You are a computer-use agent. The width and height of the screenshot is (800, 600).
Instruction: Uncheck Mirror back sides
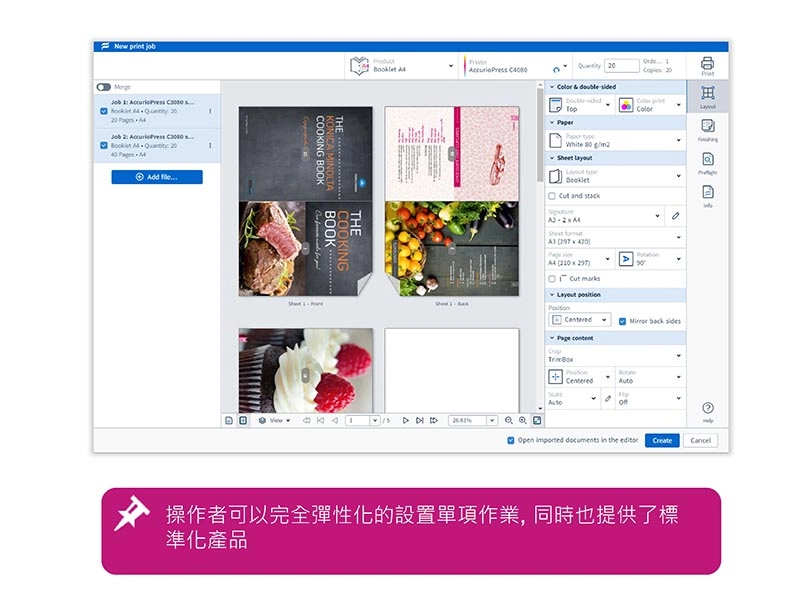tap(622, 321)
